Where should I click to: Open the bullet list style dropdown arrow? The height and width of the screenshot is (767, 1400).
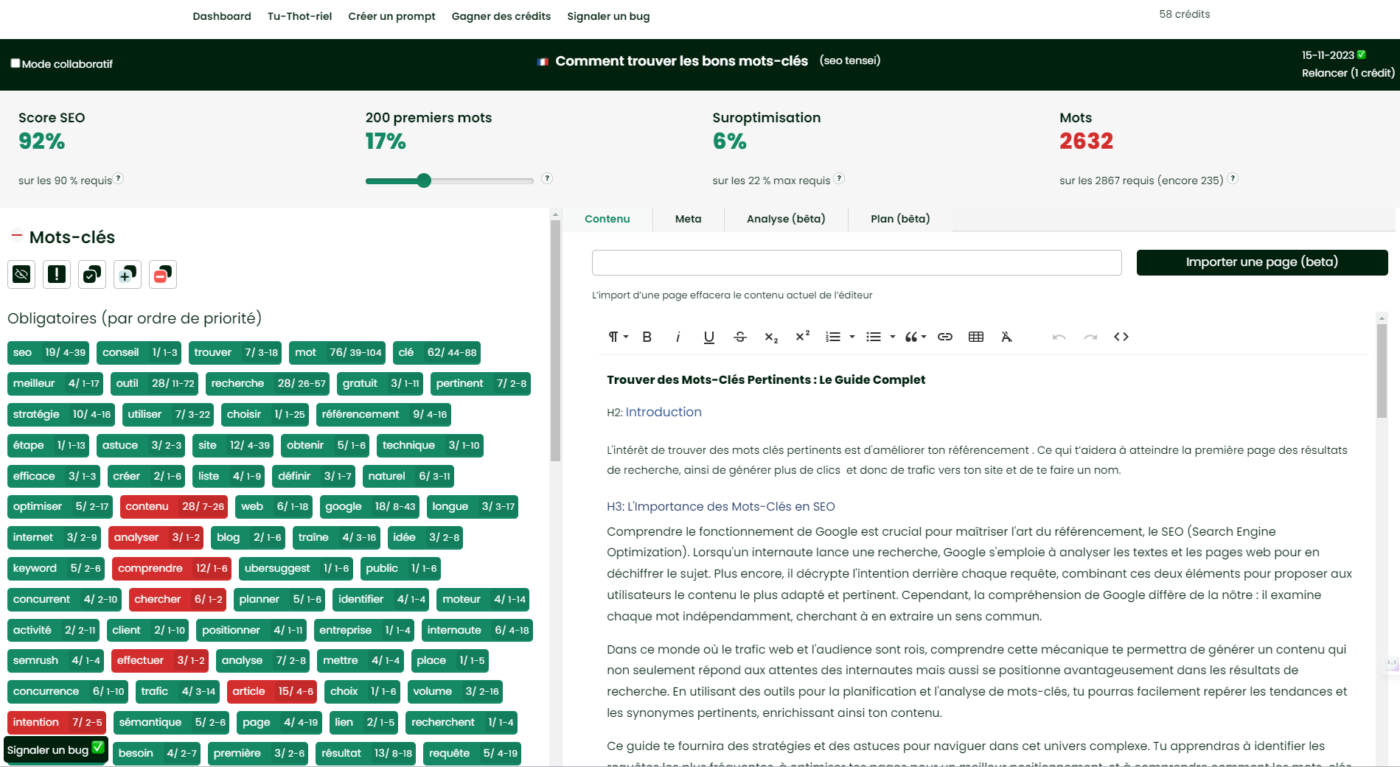click(x=892, y=337)
